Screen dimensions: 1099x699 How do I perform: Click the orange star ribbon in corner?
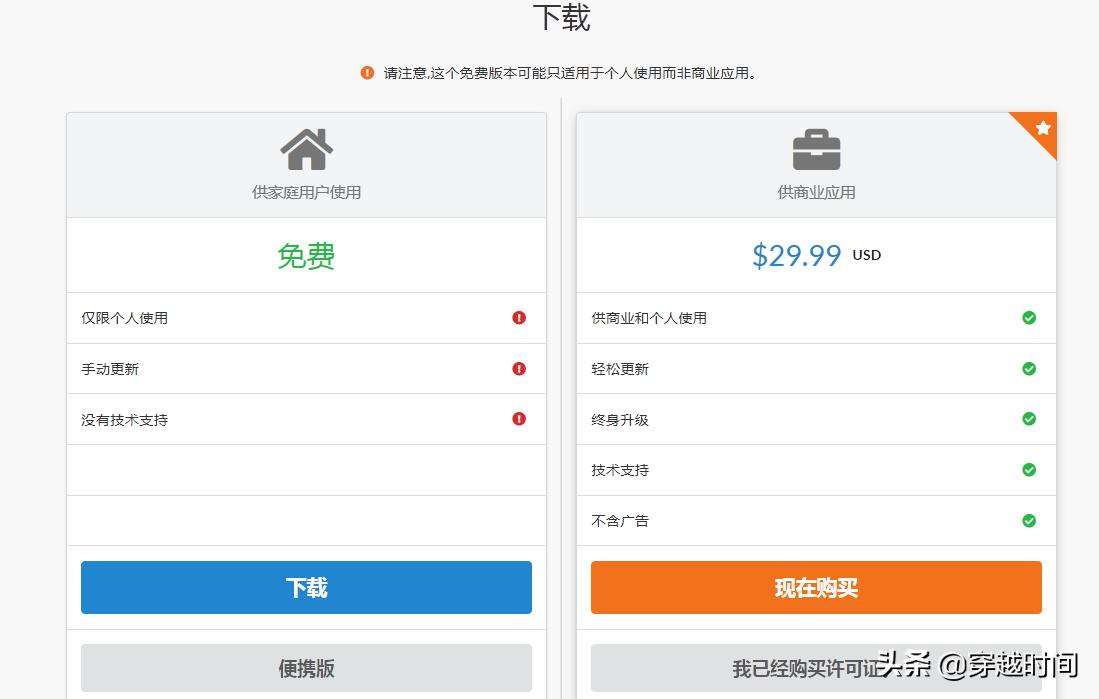1040,130
